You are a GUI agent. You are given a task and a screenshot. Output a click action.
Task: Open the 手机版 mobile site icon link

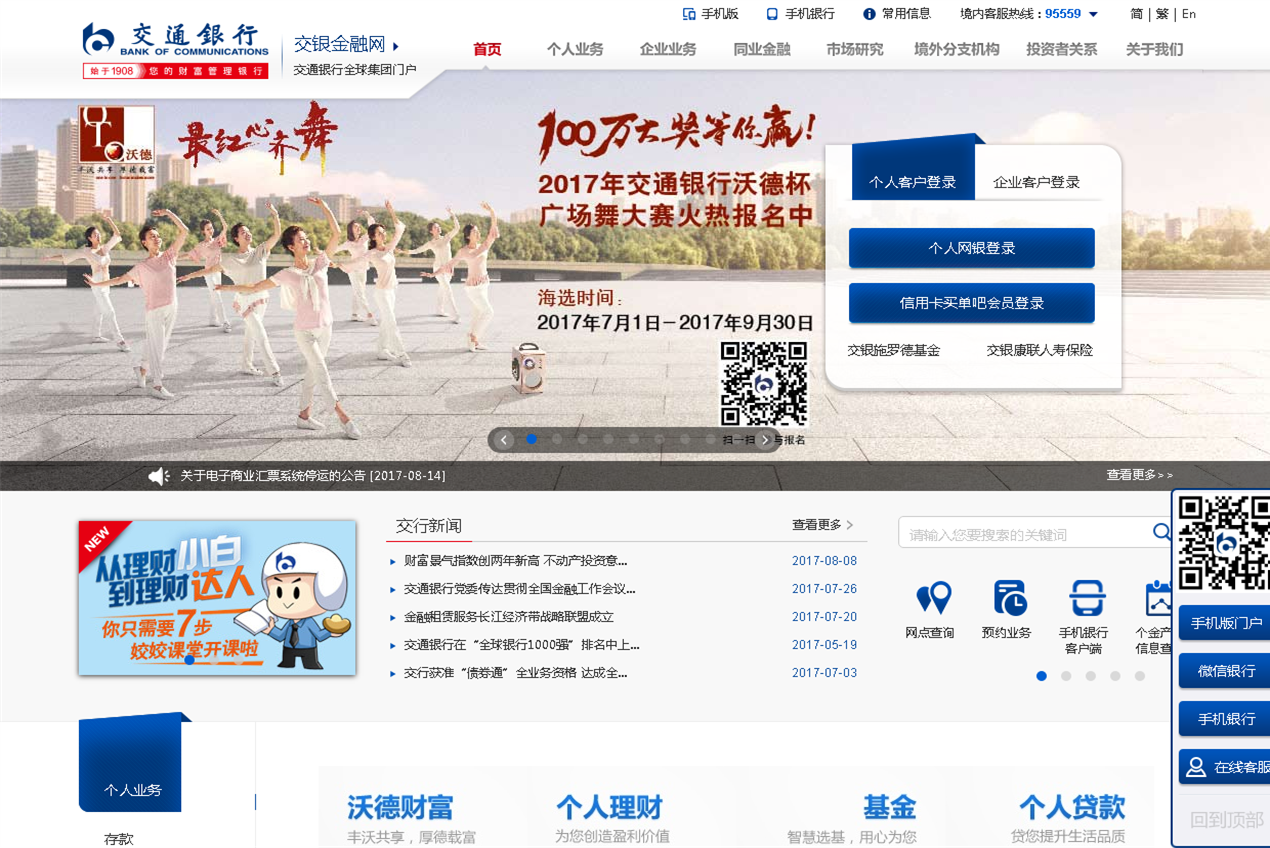coord(710,14)
